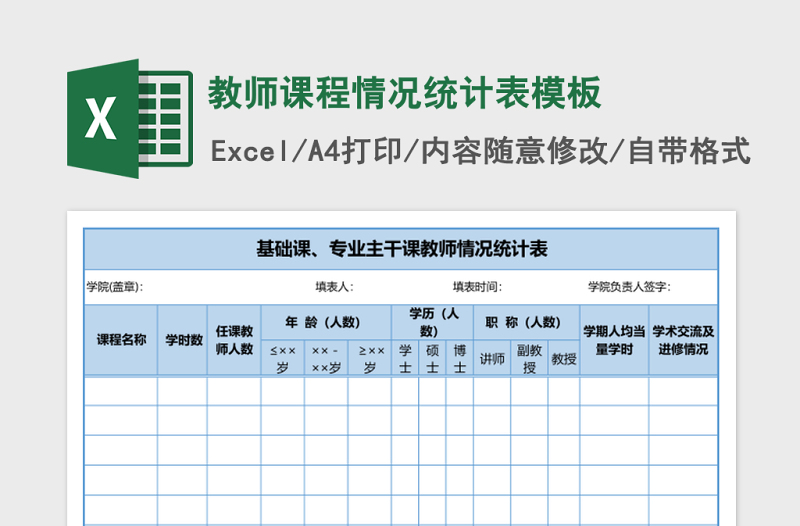This screenshot has width=800, height=526.
Task: Select the 学时数 header cell
Action: tap(183, 340)
